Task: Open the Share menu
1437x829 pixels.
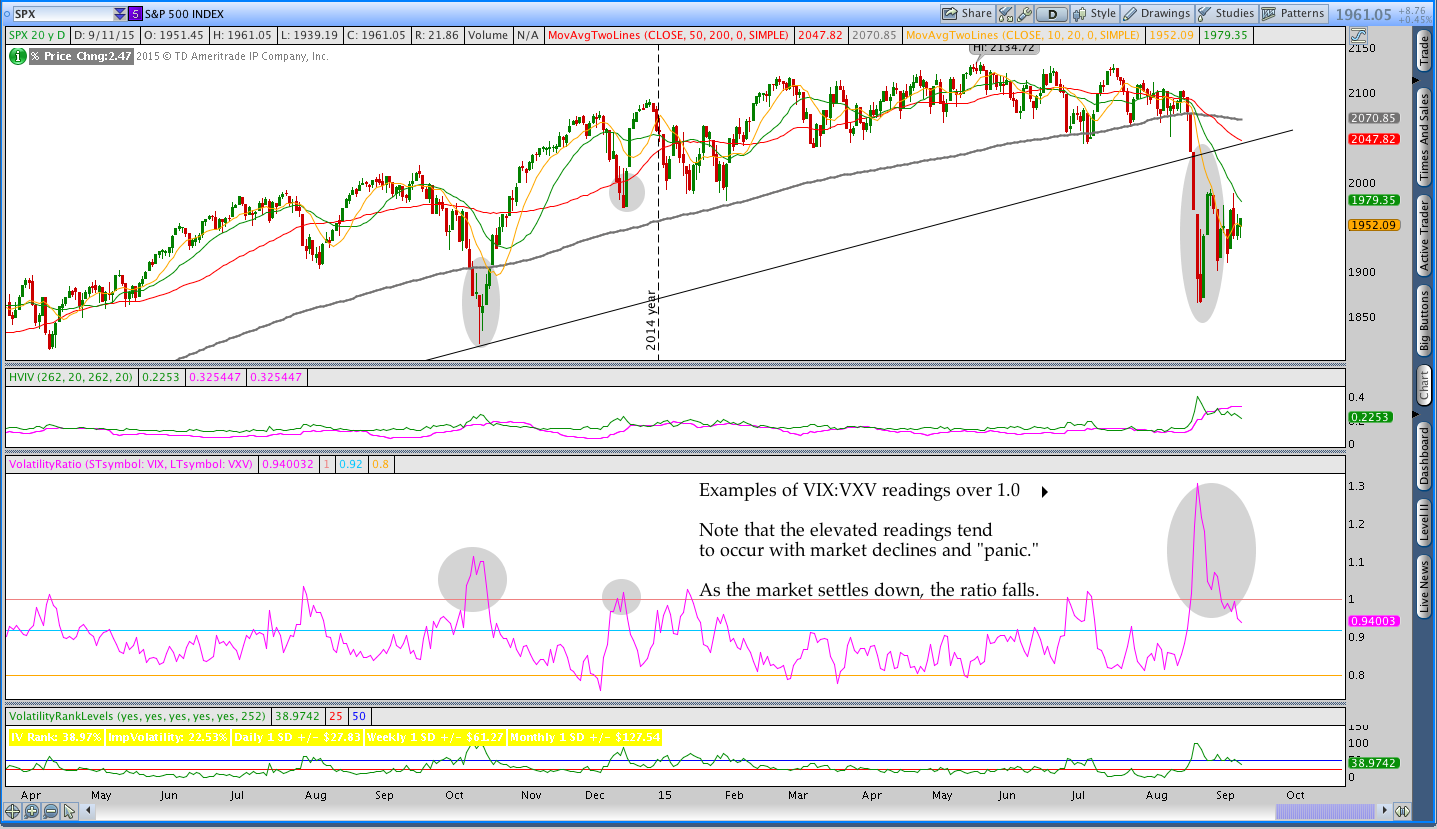Action: (x=967, y=14)
